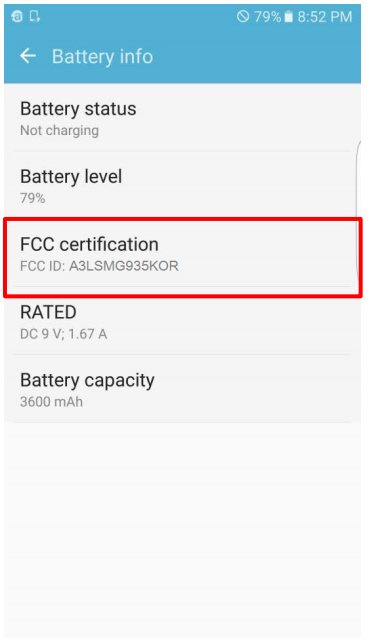Tap the Not charging status text
370x640 pixels.
coord(59,130)
